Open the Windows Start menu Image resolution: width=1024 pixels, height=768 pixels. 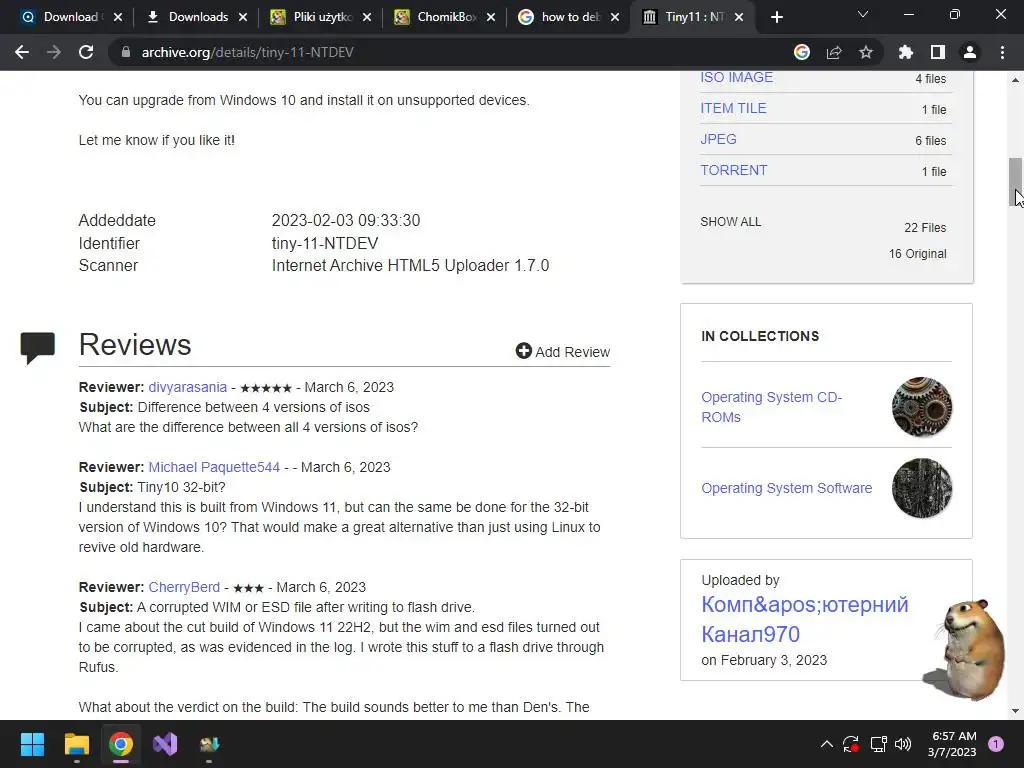[32, 744]
